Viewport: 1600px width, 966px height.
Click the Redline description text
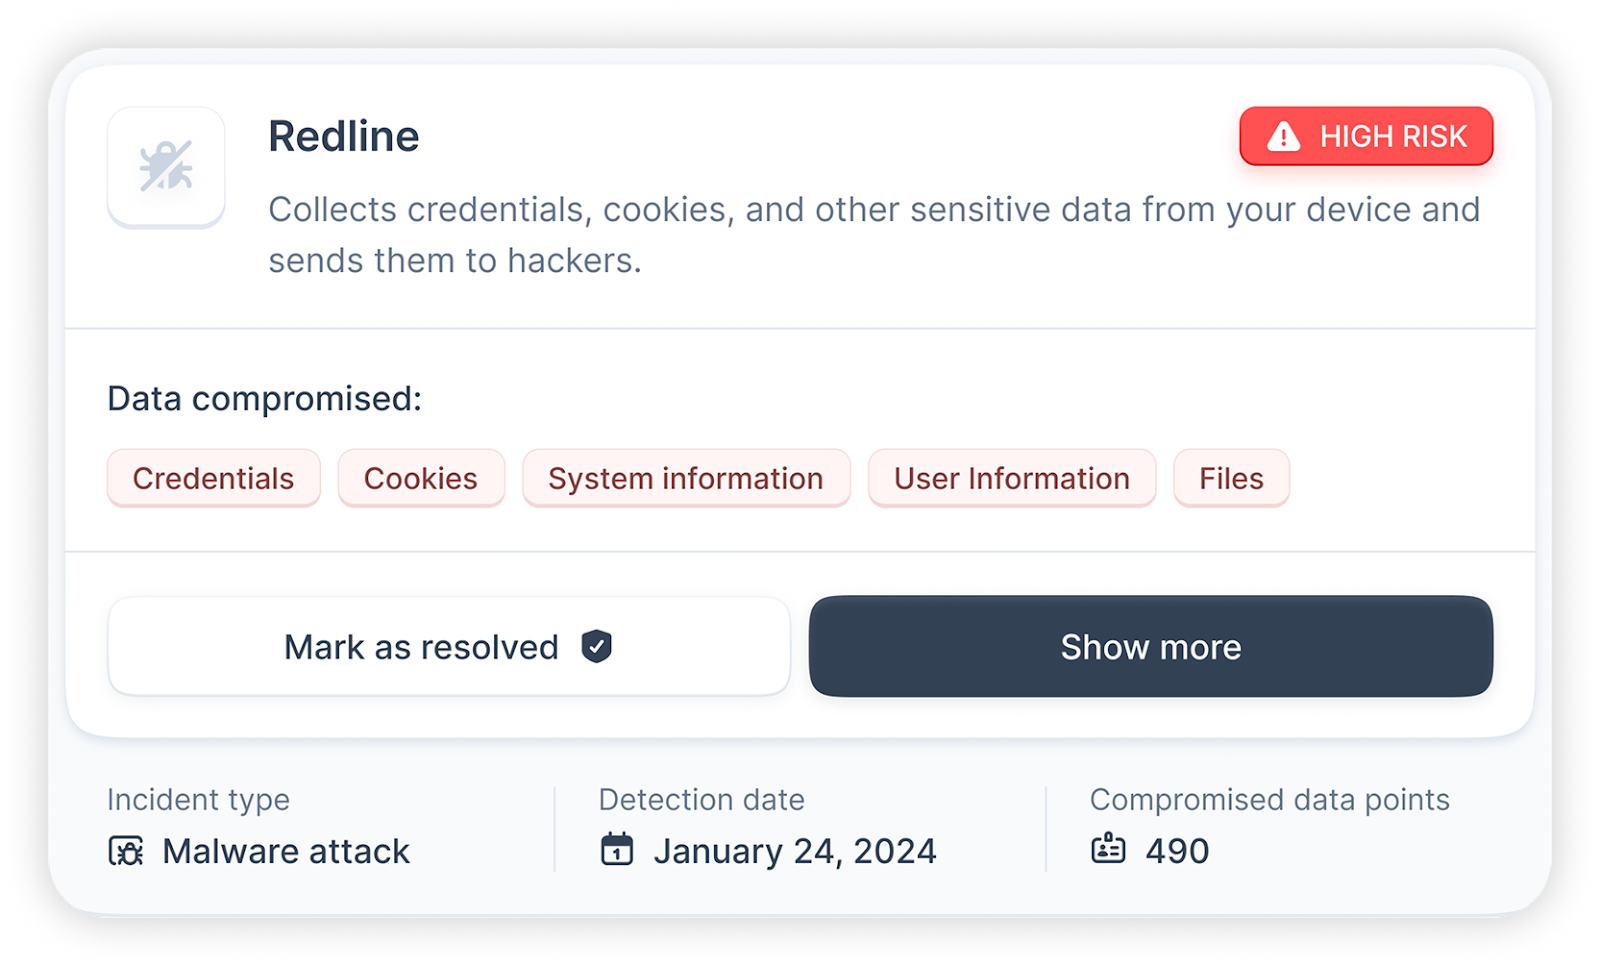coord(874,235)
